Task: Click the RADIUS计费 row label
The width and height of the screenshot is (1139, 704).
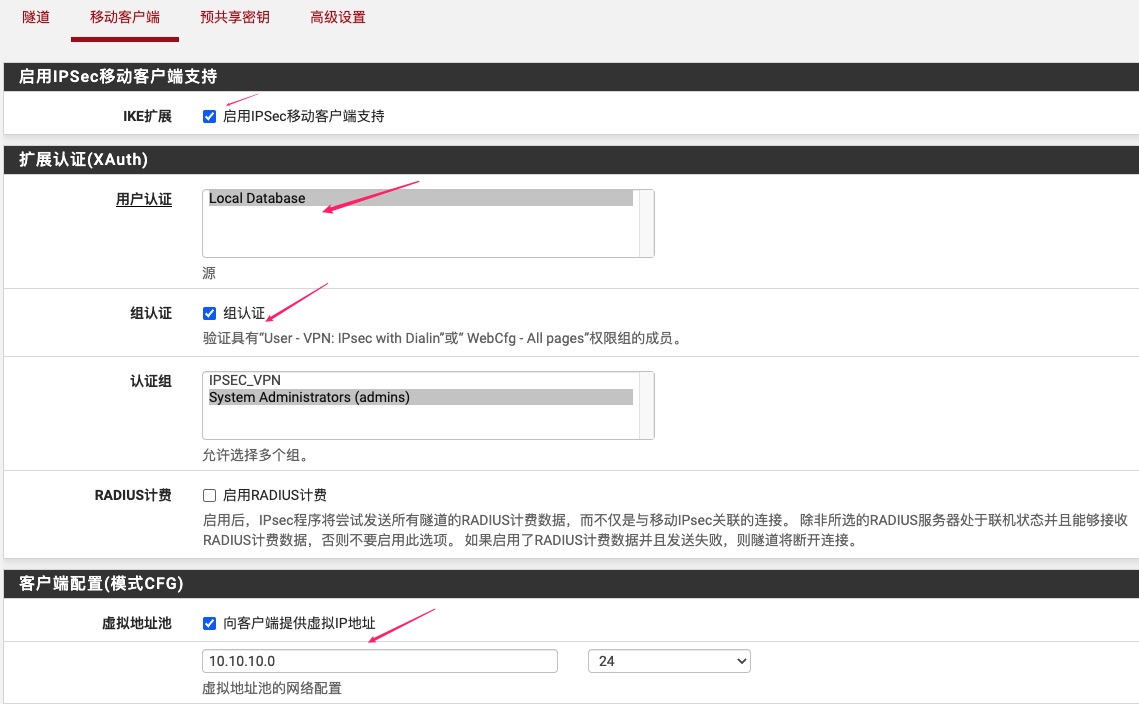Action: pyautogui.click(x=133, y=496)
